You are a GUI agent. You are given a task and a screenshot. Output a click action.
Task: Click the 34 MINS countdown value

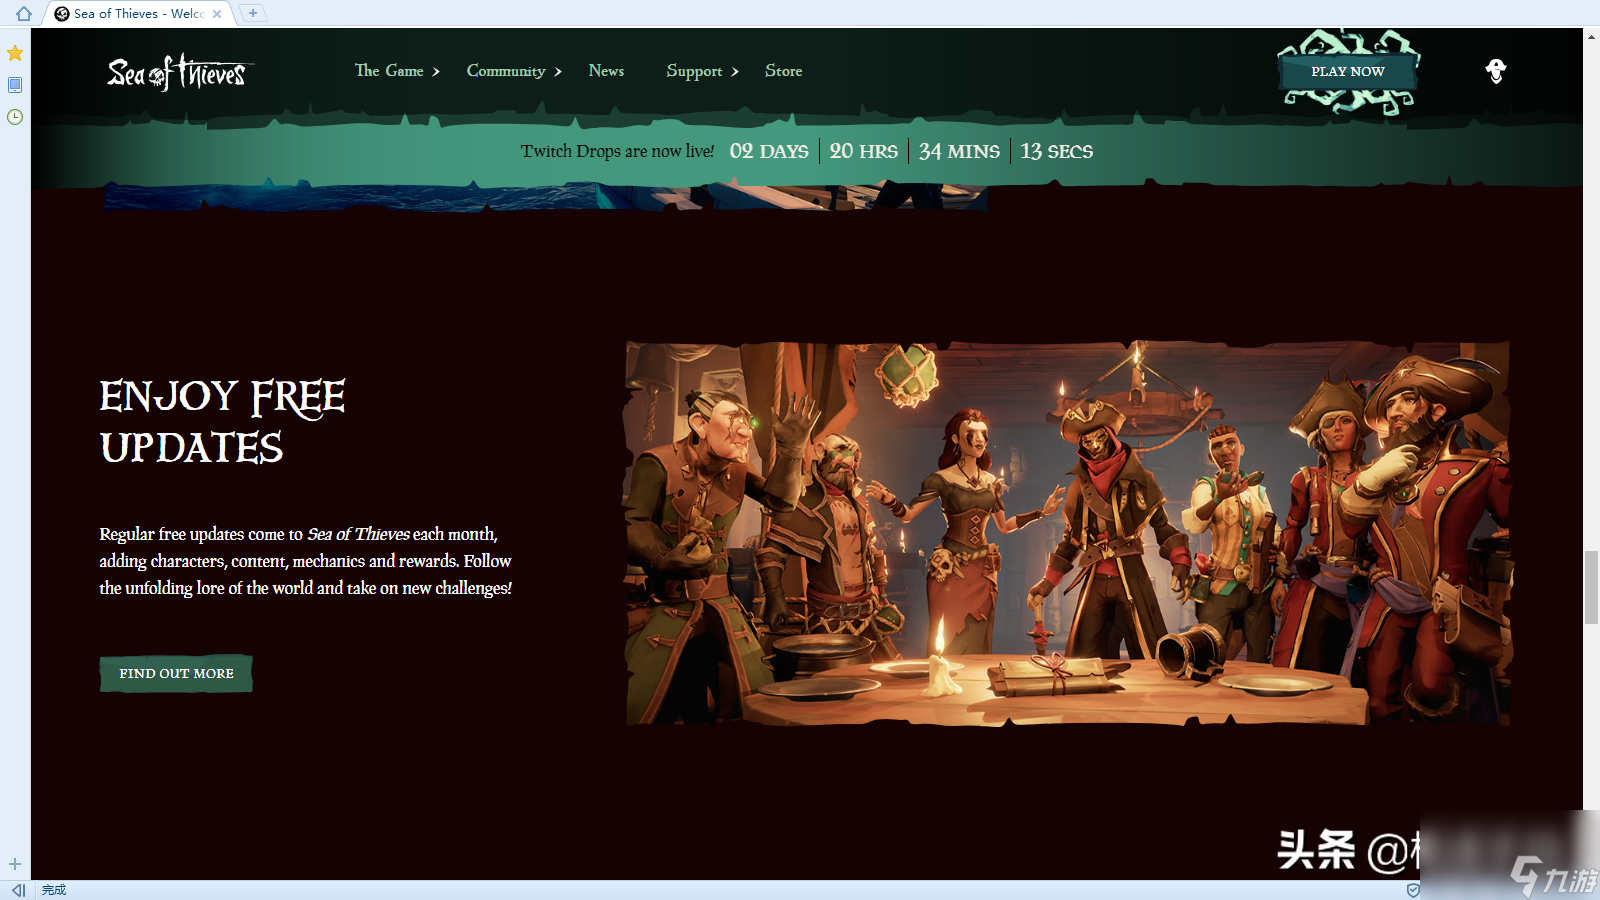[x=959, y=151]
